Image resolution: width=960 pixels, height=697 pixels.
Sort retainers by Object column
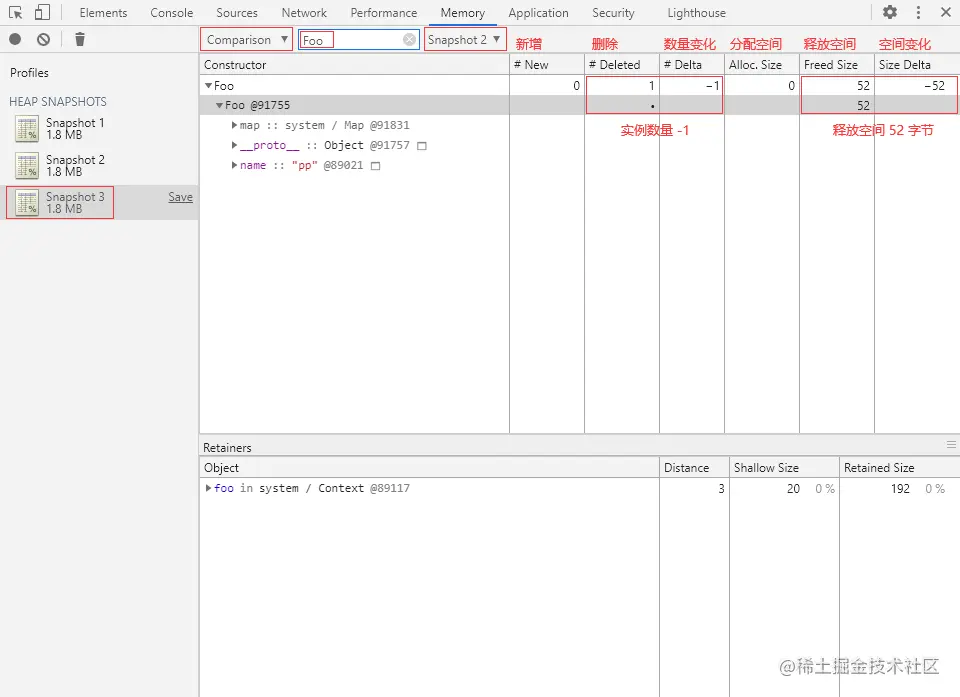(429, 467)
